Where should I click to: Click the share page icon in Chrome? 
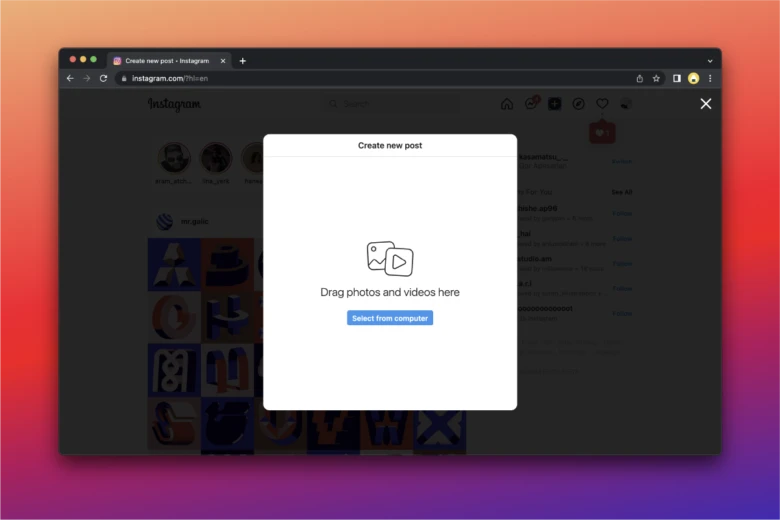click(640, 79)
